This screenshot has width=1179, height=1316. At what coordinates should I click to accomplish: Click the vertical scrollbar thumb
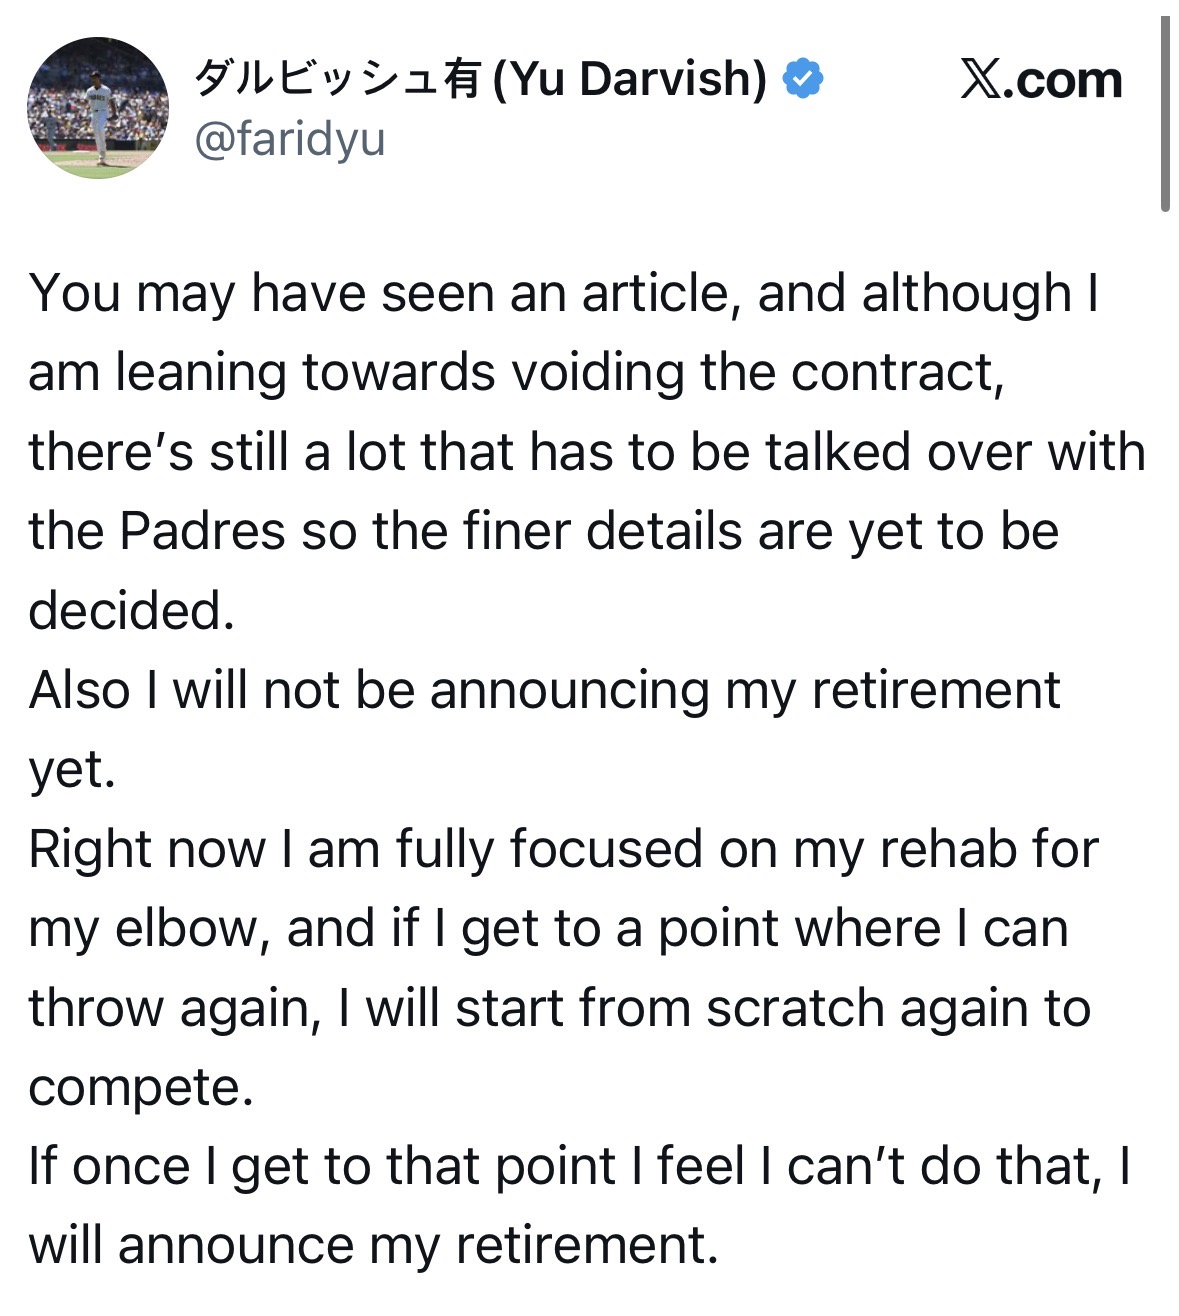point(1165,115)
